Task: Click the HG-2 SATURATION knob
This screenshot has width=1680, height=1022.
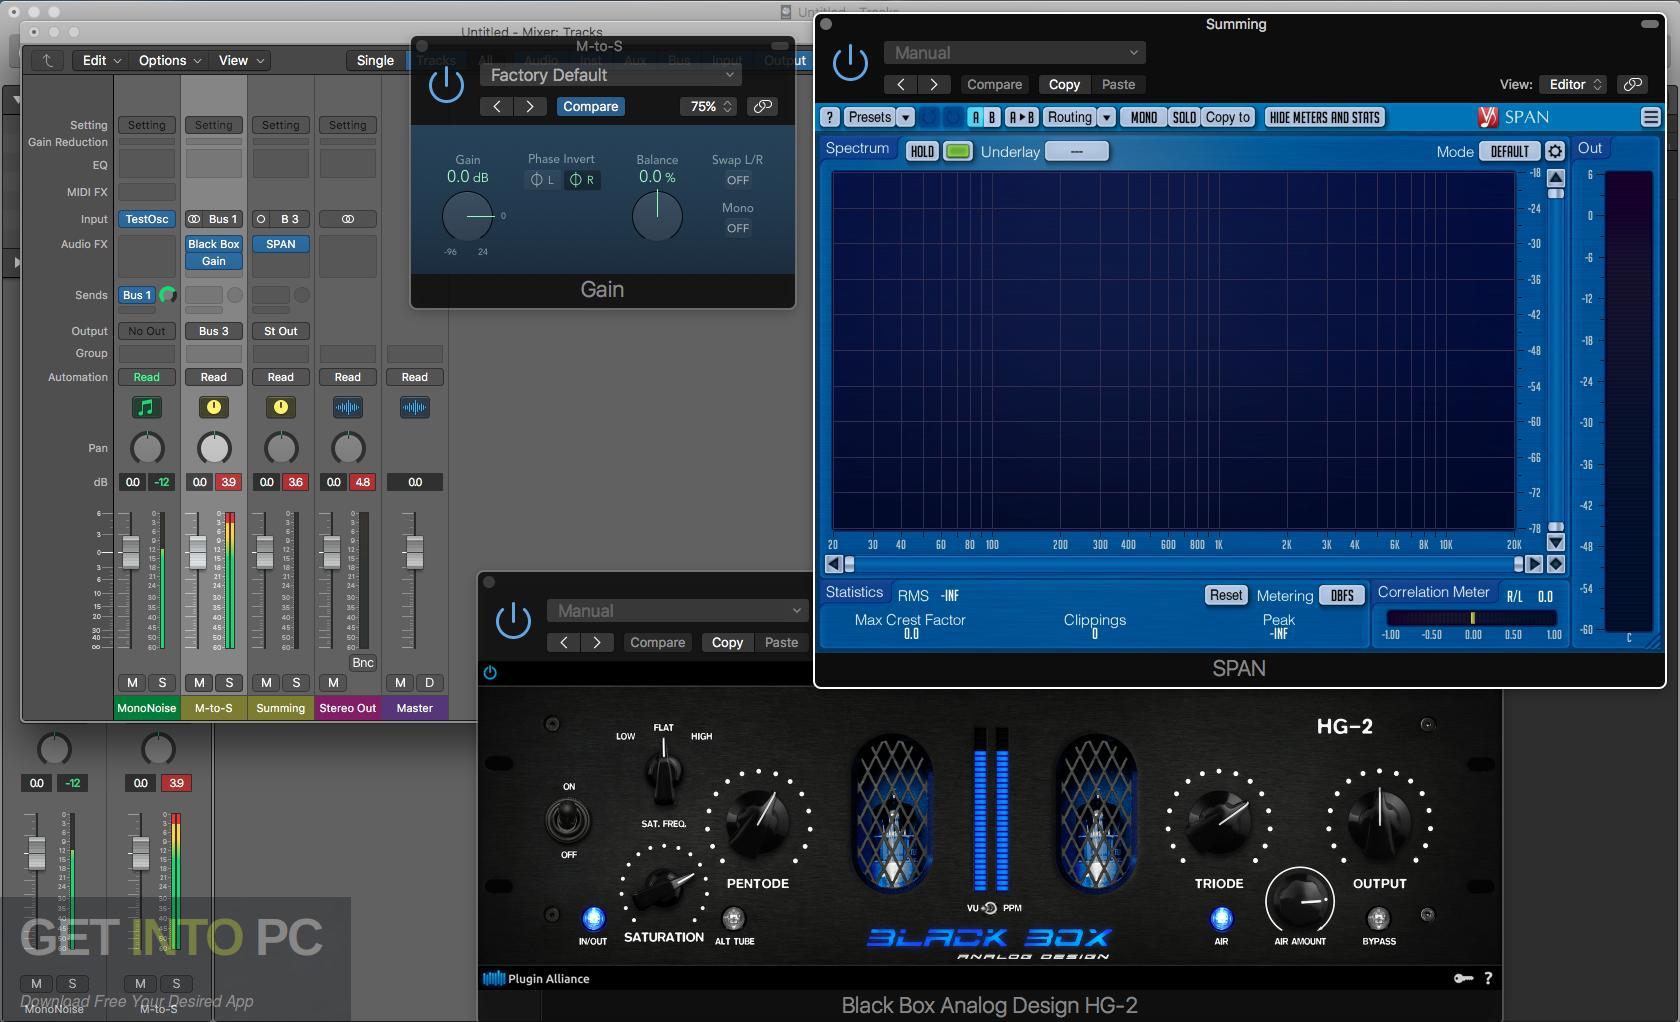Action: 662,886
